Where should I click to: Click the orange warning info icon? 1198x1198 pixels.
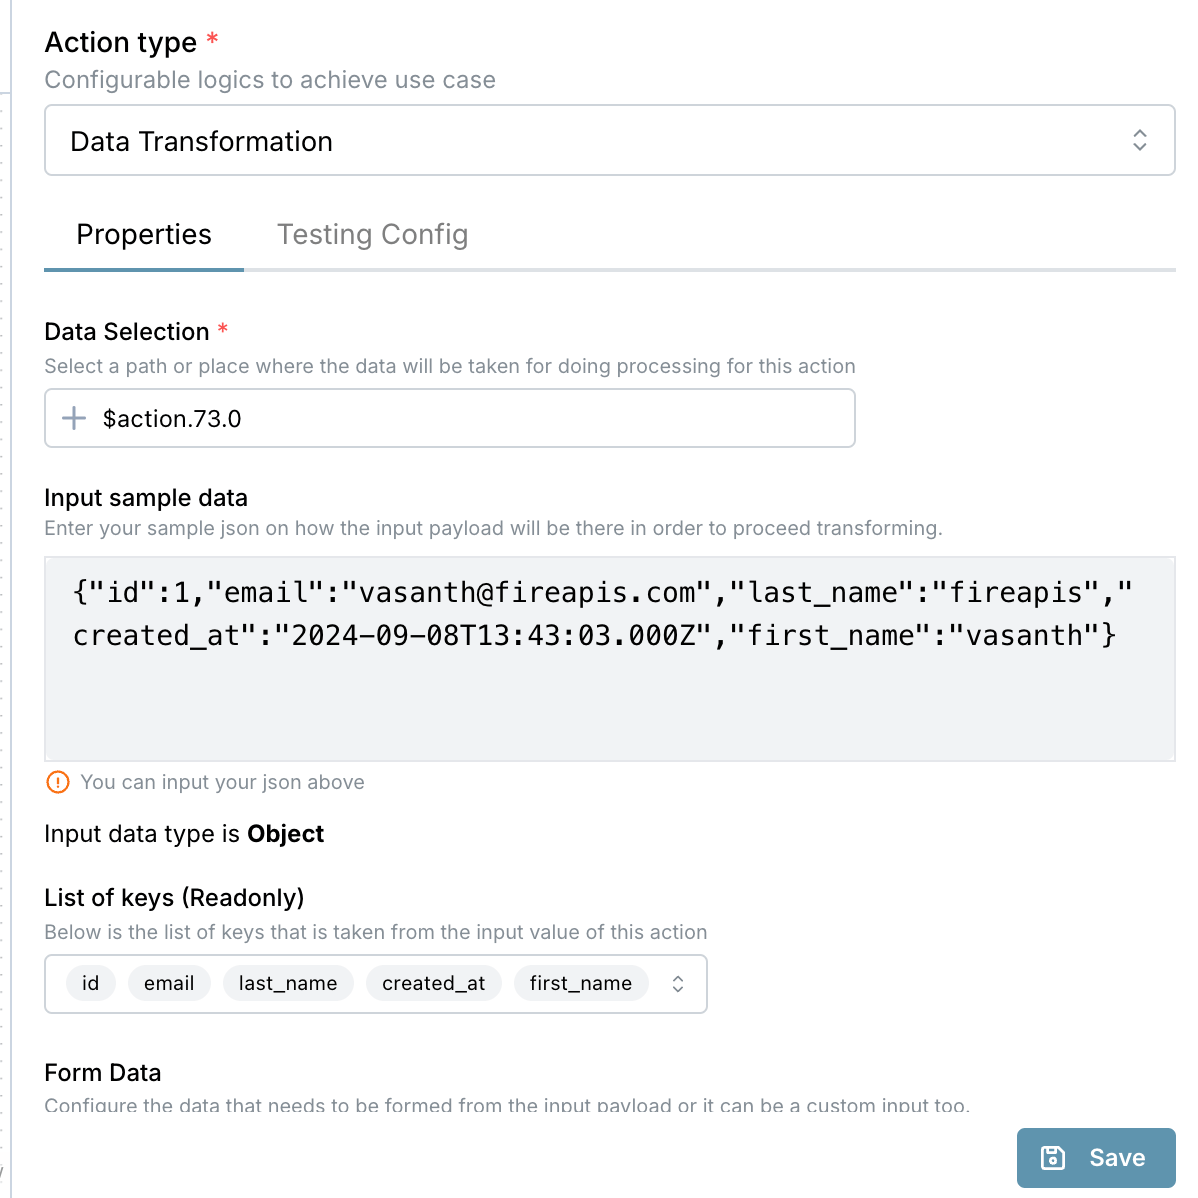pos(58,782)
